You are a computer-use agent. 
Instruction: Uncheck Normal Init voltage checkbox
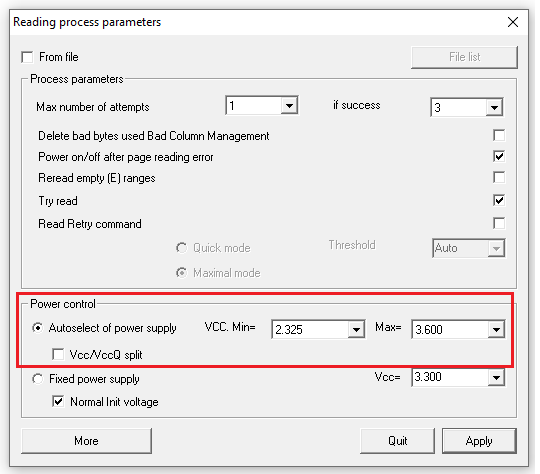click(x=58, y=401)
